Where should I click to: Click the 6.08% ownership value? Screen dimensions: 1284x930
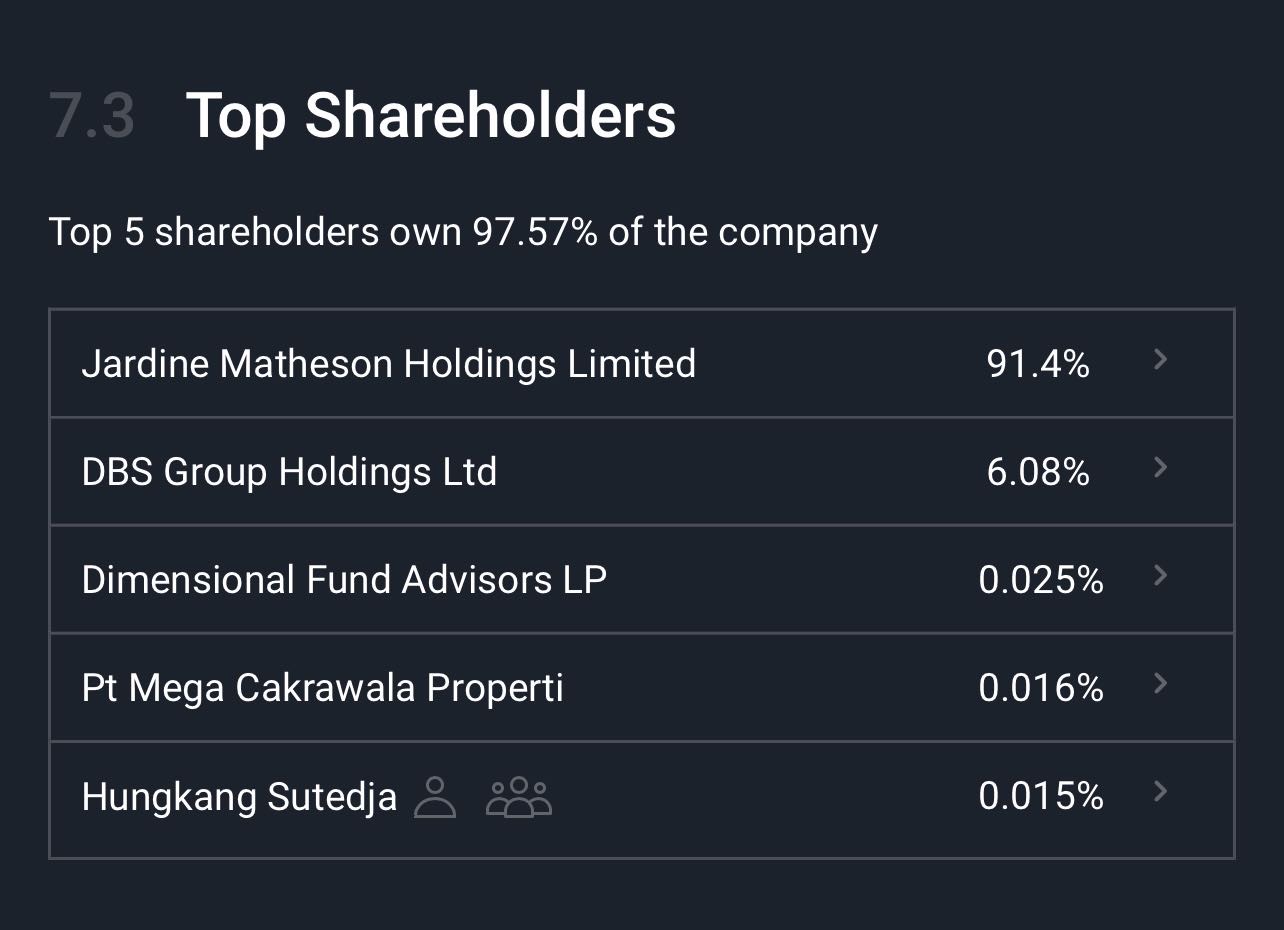(1038, 472)
